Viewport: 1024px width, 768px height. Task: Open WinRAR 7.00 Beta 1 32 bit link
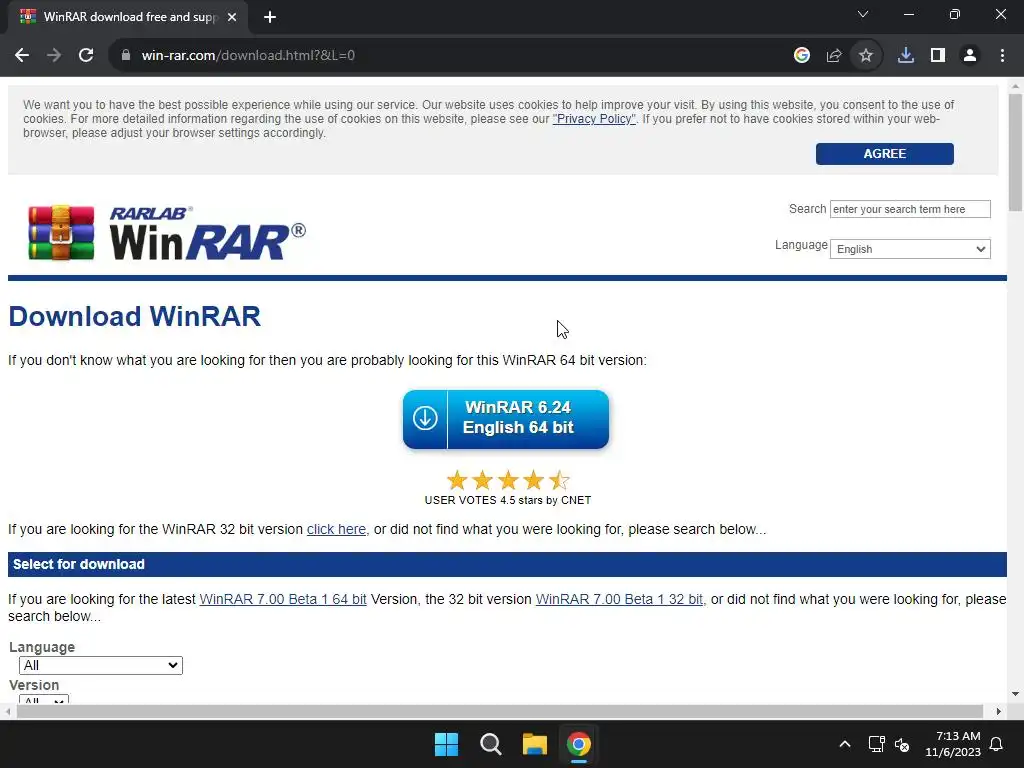click(x=619, y=599)
